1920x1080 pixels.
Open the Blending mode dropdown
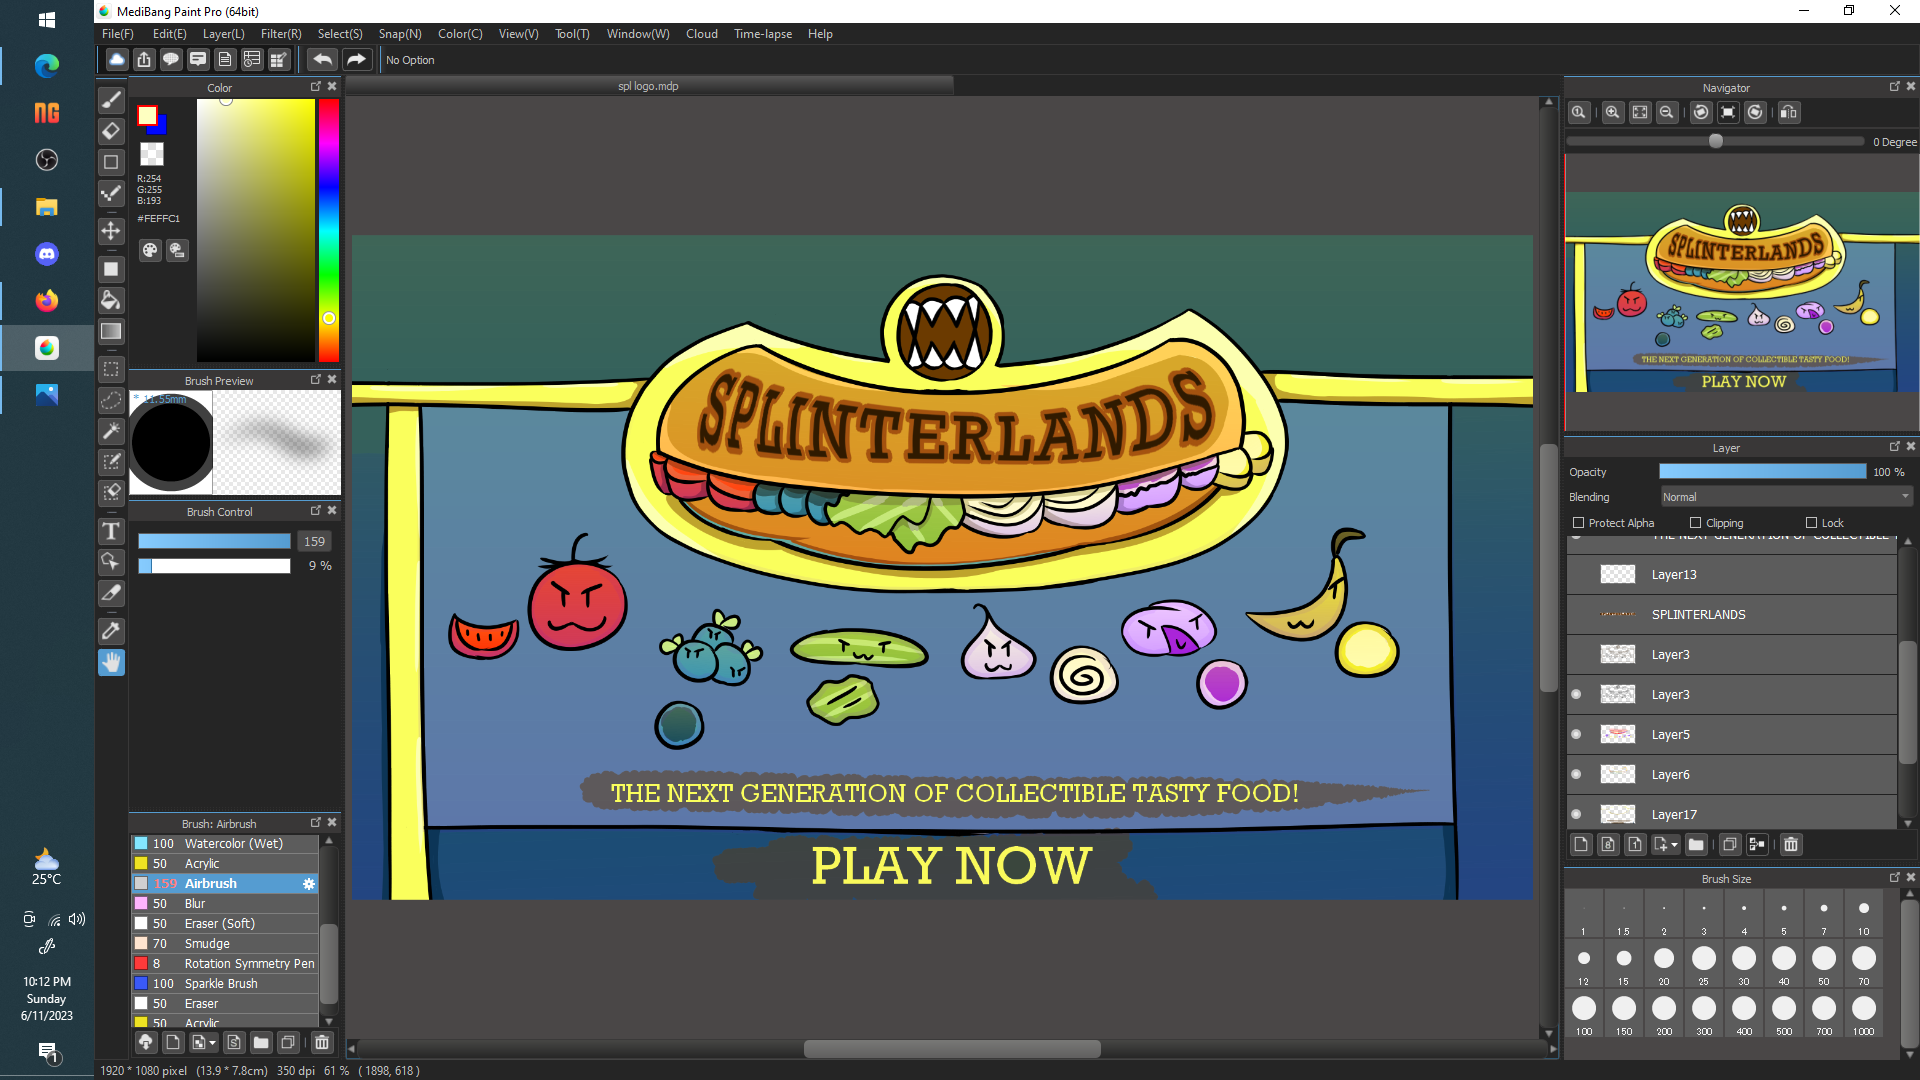click(1786, 497)
